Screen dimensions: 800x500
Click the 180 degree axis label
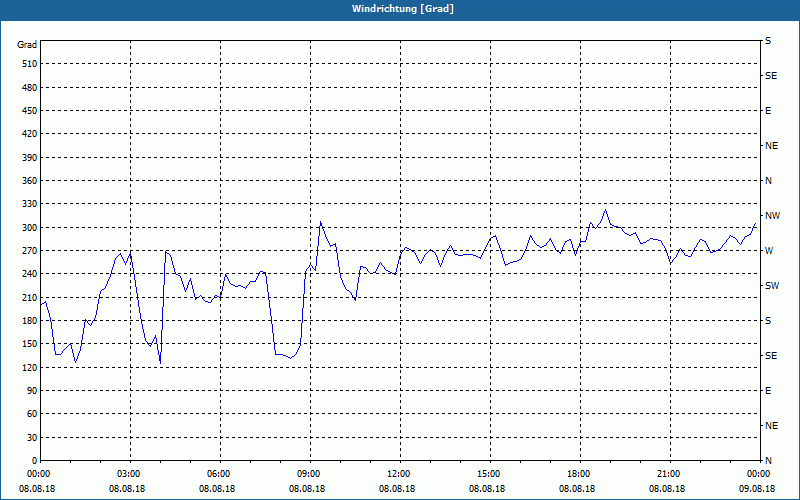click(x=30, y=320)
